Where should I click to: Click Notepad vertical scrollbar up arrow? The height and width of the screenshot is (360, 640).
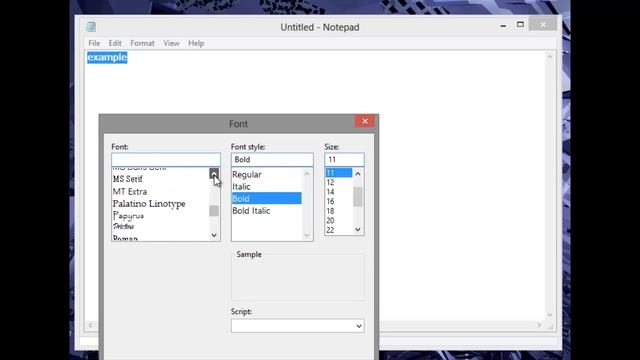[549, 57]
